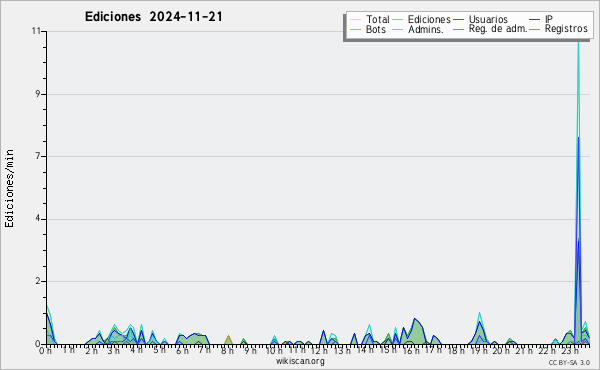
Task: Click the '10 h' x-axis label
Action: click(274, 350)
